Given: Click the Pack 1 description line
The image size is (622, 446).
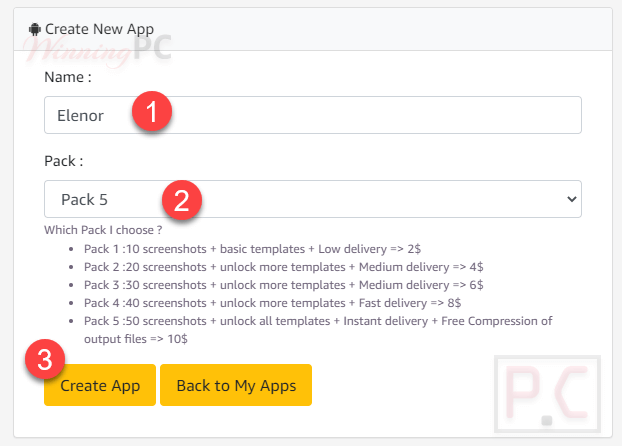Looking at the screenshot, I should [x=252, y=249].
